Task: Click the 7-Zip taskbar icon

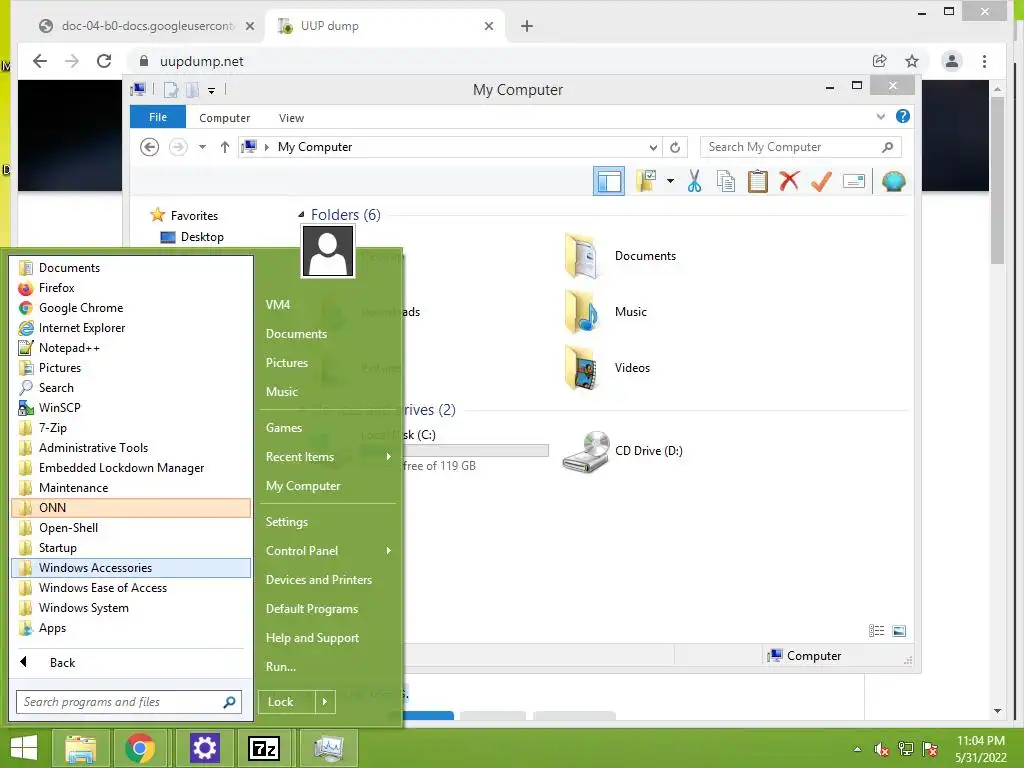Action: 264,748
